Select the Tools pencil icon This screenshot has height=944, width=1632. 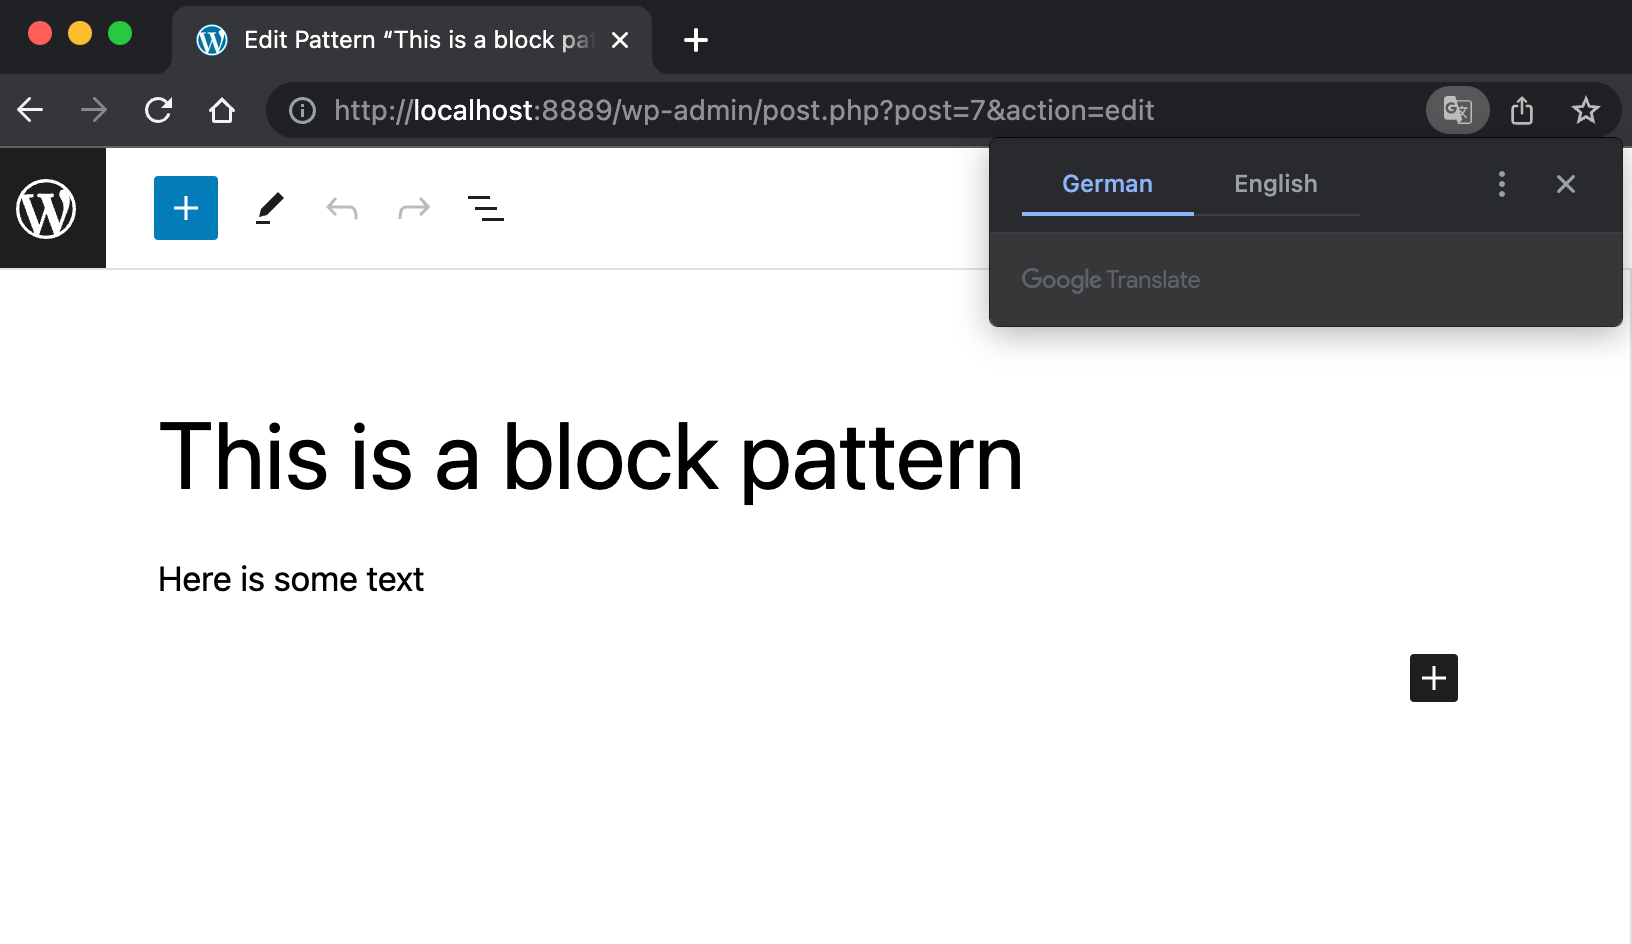269,208
